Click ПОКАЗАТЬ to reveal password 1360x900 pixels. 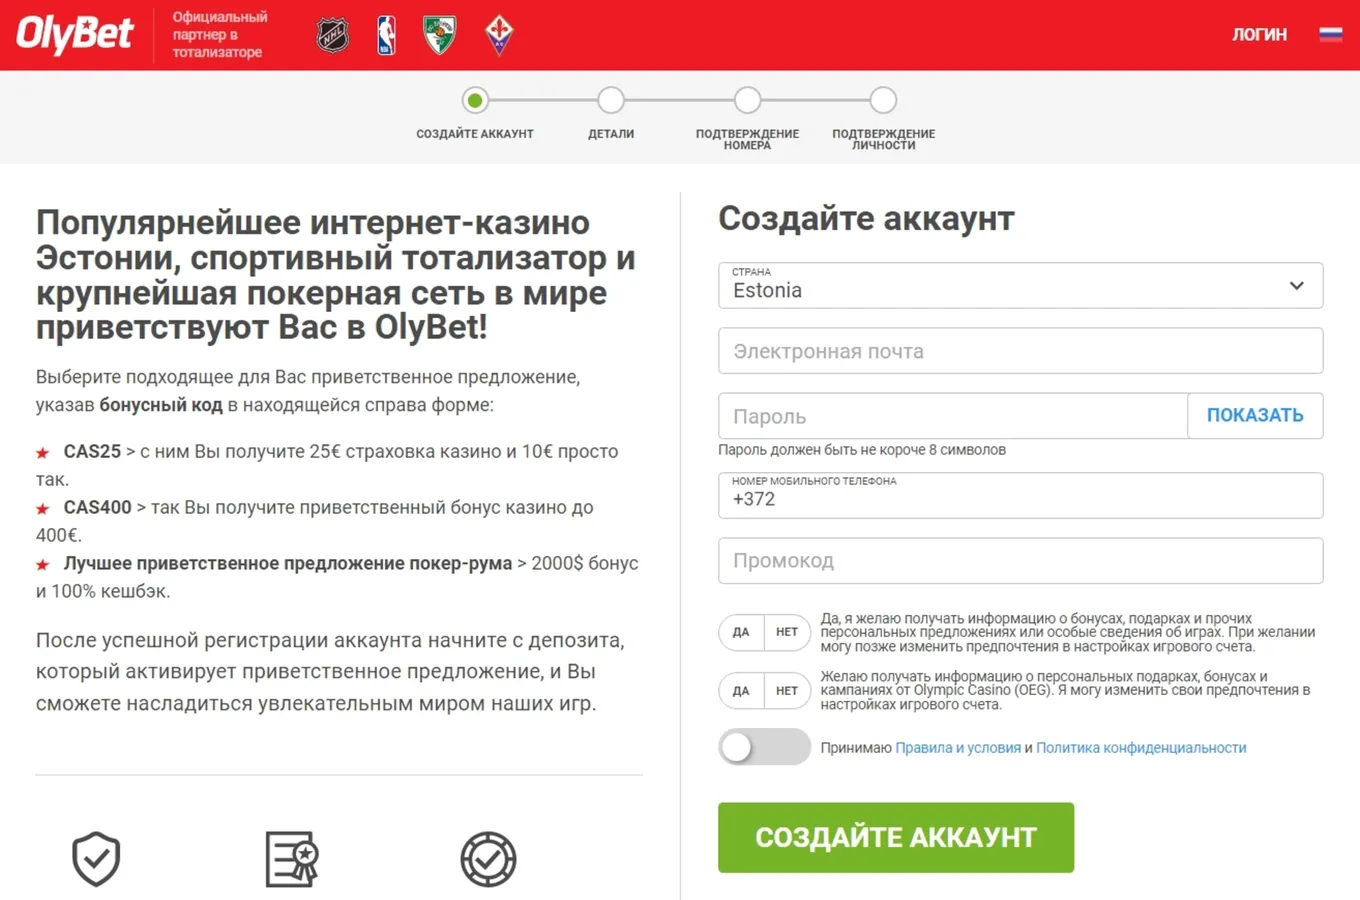click(1255, 416)
